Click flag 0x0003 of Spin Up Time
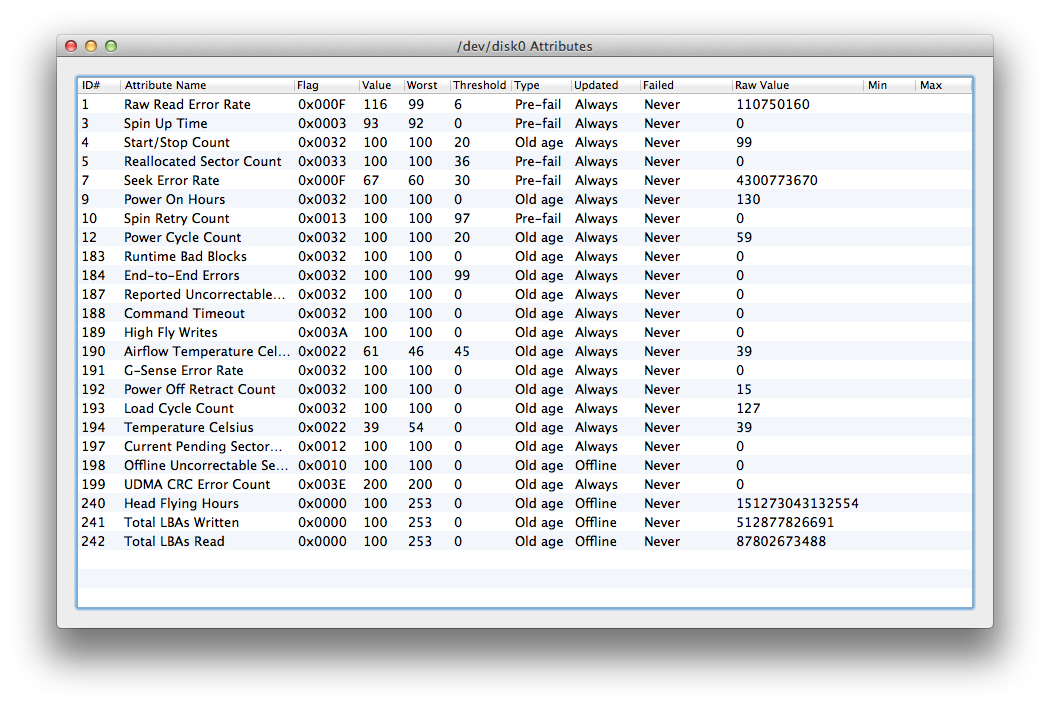The height and width of the screenshot is (707, 1050). click(322, 123)
